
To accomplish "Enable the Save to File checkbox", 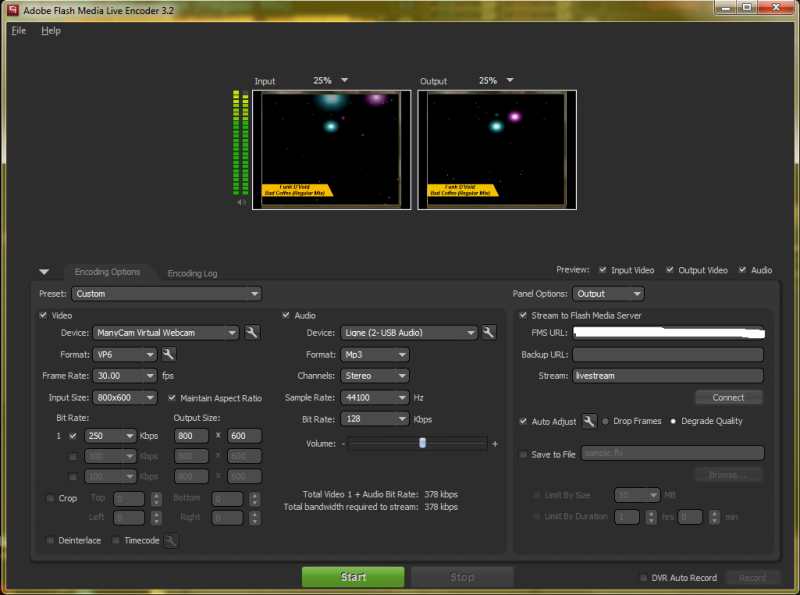I will pos(523,454).
